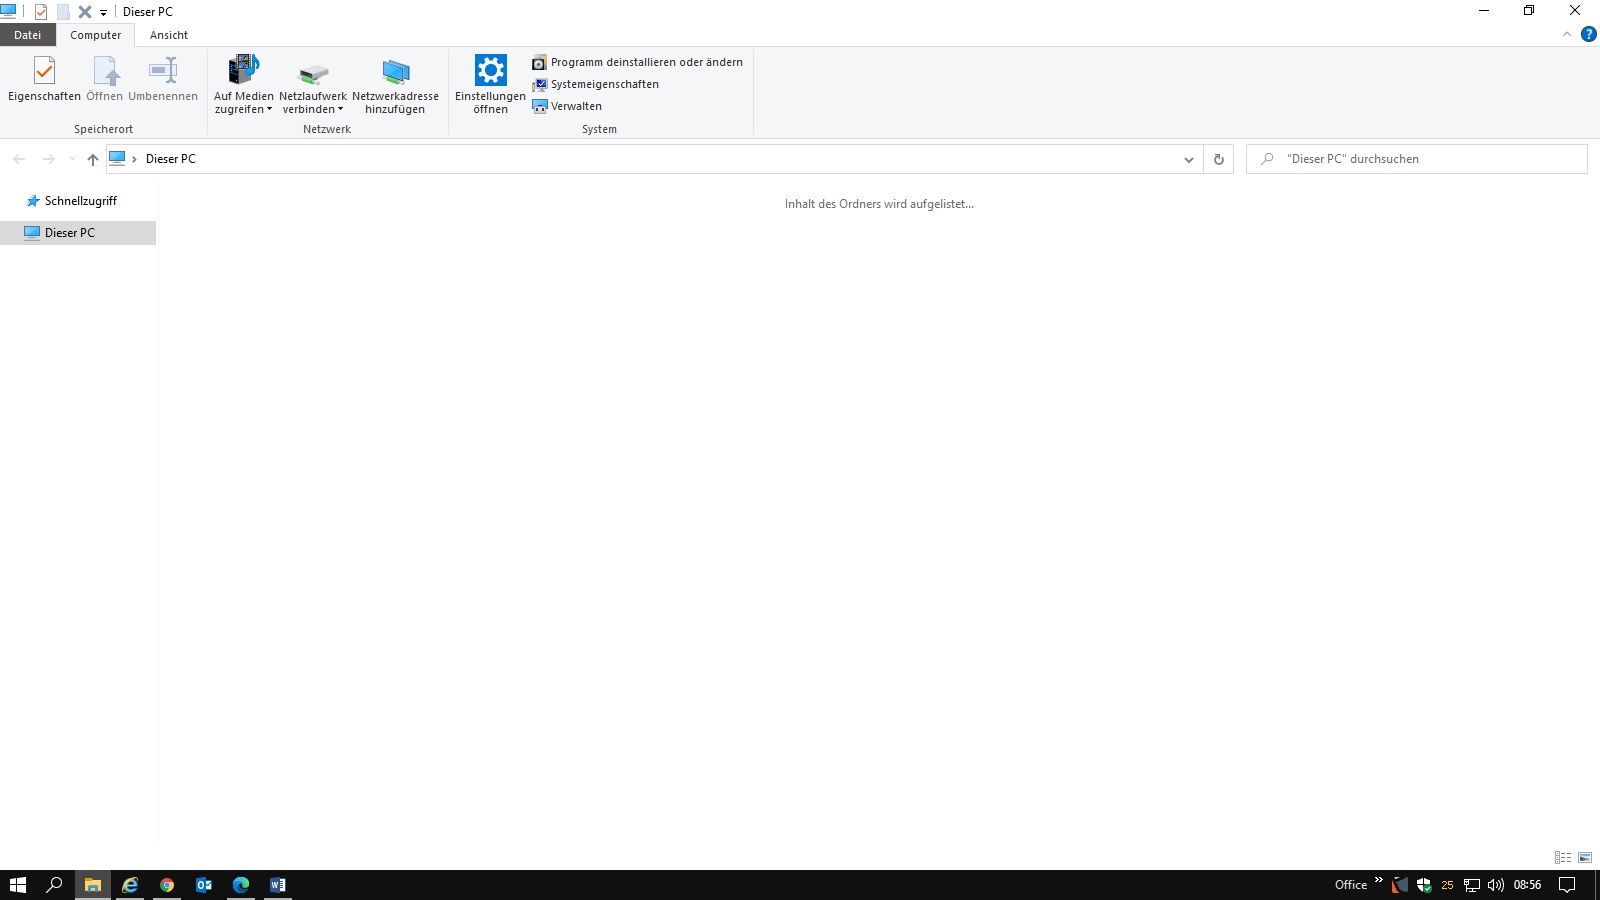Image resolution: width=1600 pixels, height=900 pixels.
Task: Click quick access new folder icon
Action: 63,12
